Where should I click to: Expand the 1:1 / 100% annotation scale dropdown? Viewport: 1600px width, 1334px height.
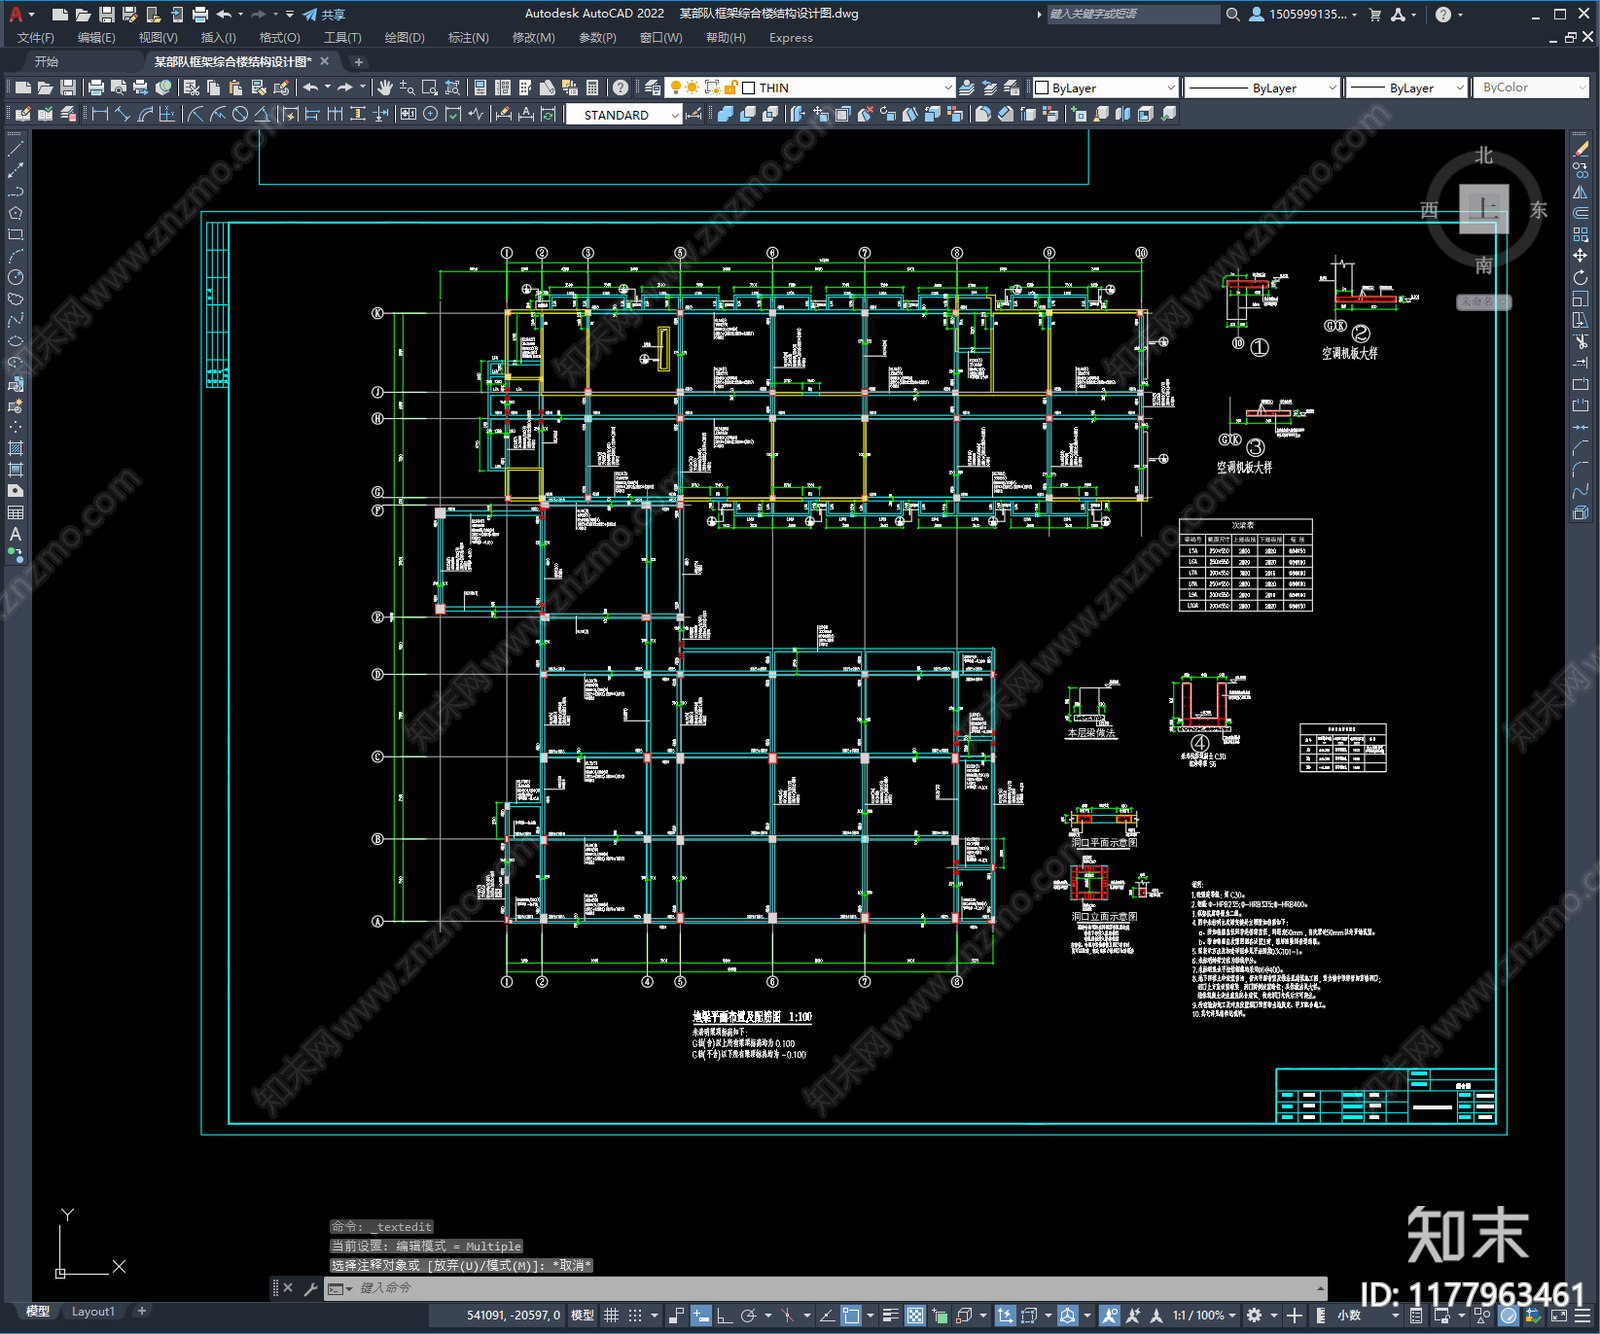pyautogui.click(x=1204, y=1315)
